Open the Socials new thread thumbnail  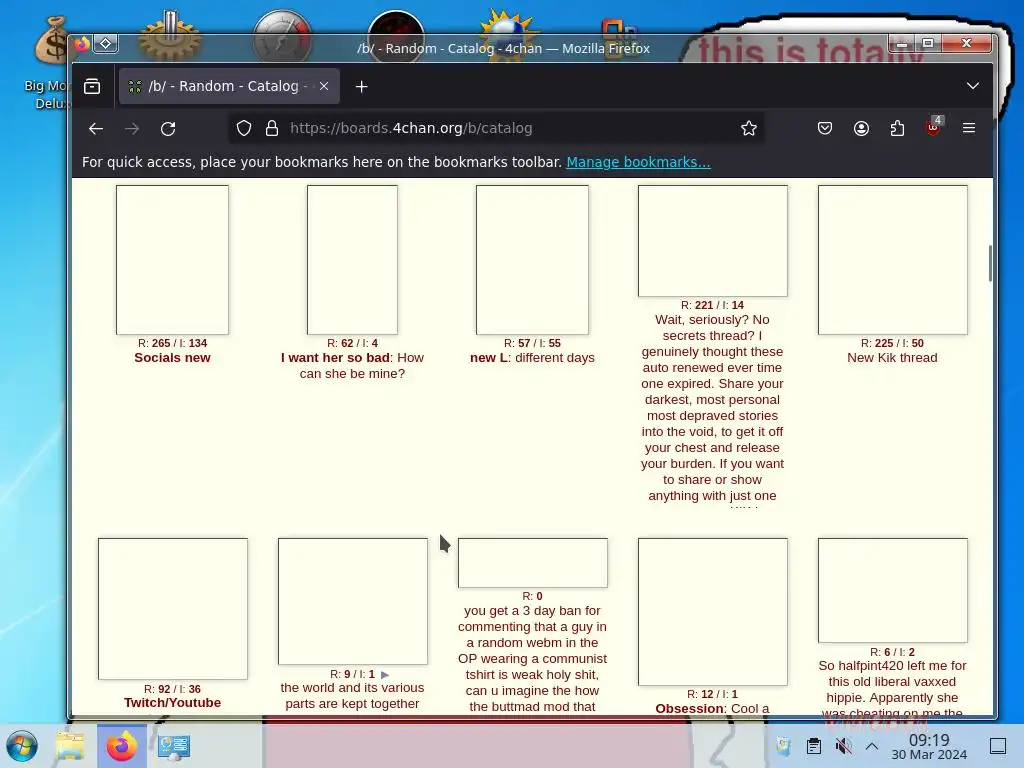click(172, 260)
